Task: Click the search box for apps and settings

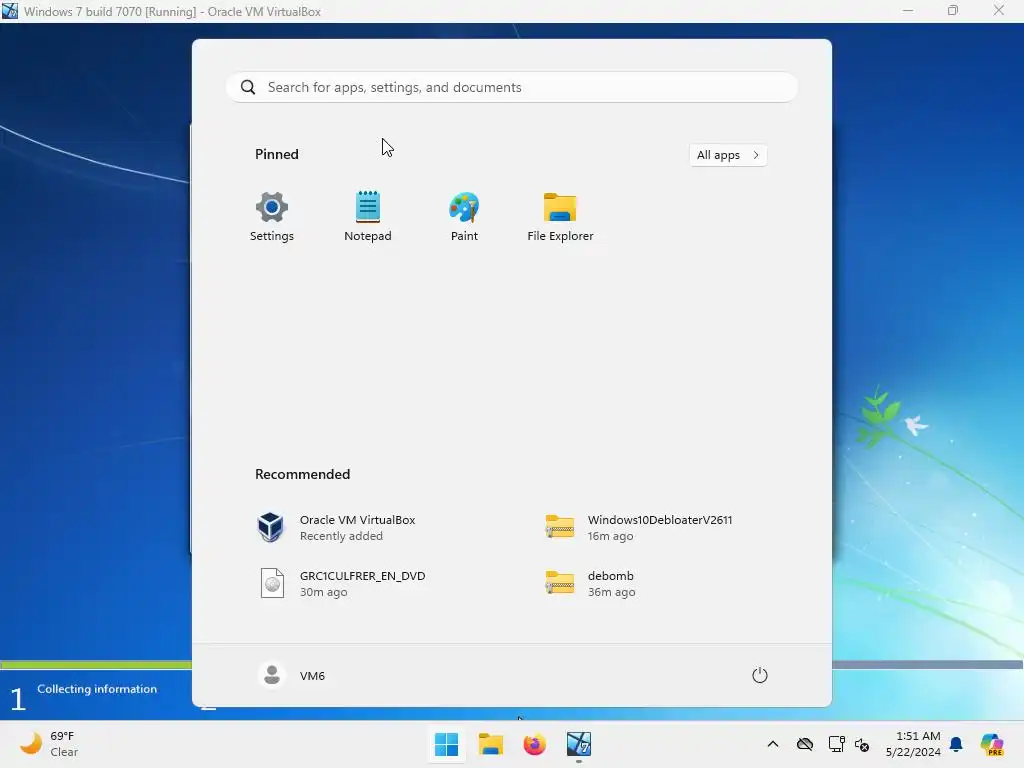Action: pyautogui.click(x=511, y=87)
